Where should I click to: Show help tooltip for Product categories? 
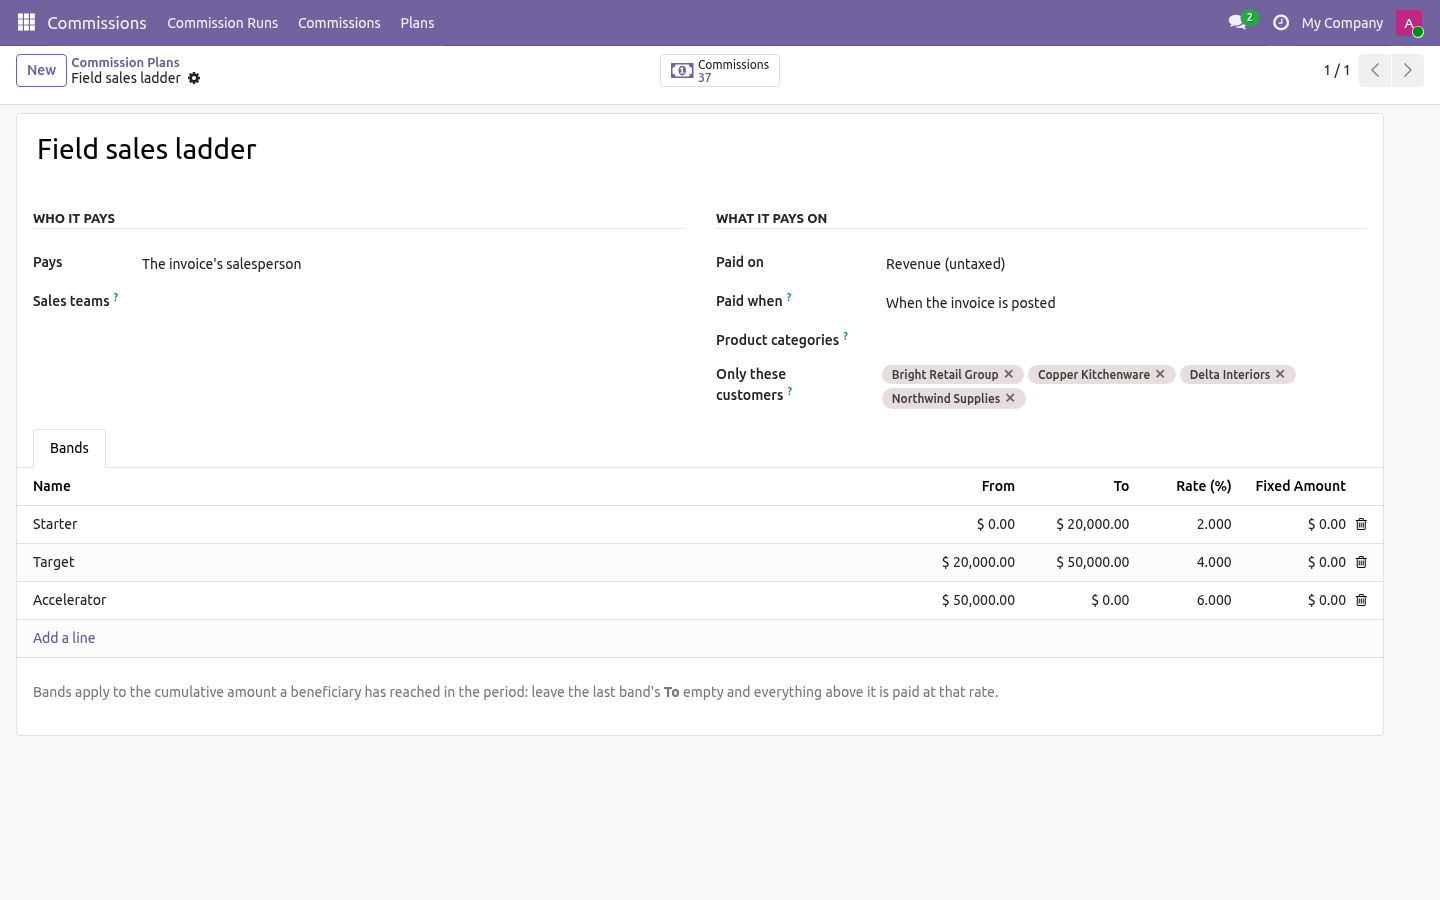tap(845, 336)
